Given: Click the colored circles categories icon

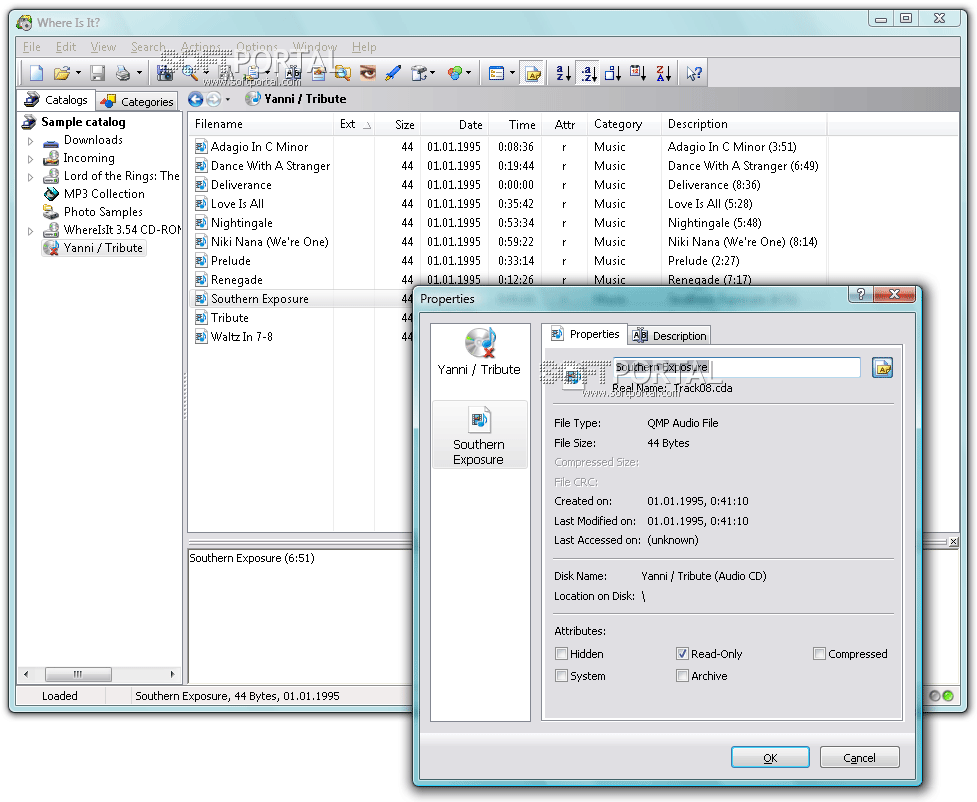Looking at the screenshot, I should (455, 74).
